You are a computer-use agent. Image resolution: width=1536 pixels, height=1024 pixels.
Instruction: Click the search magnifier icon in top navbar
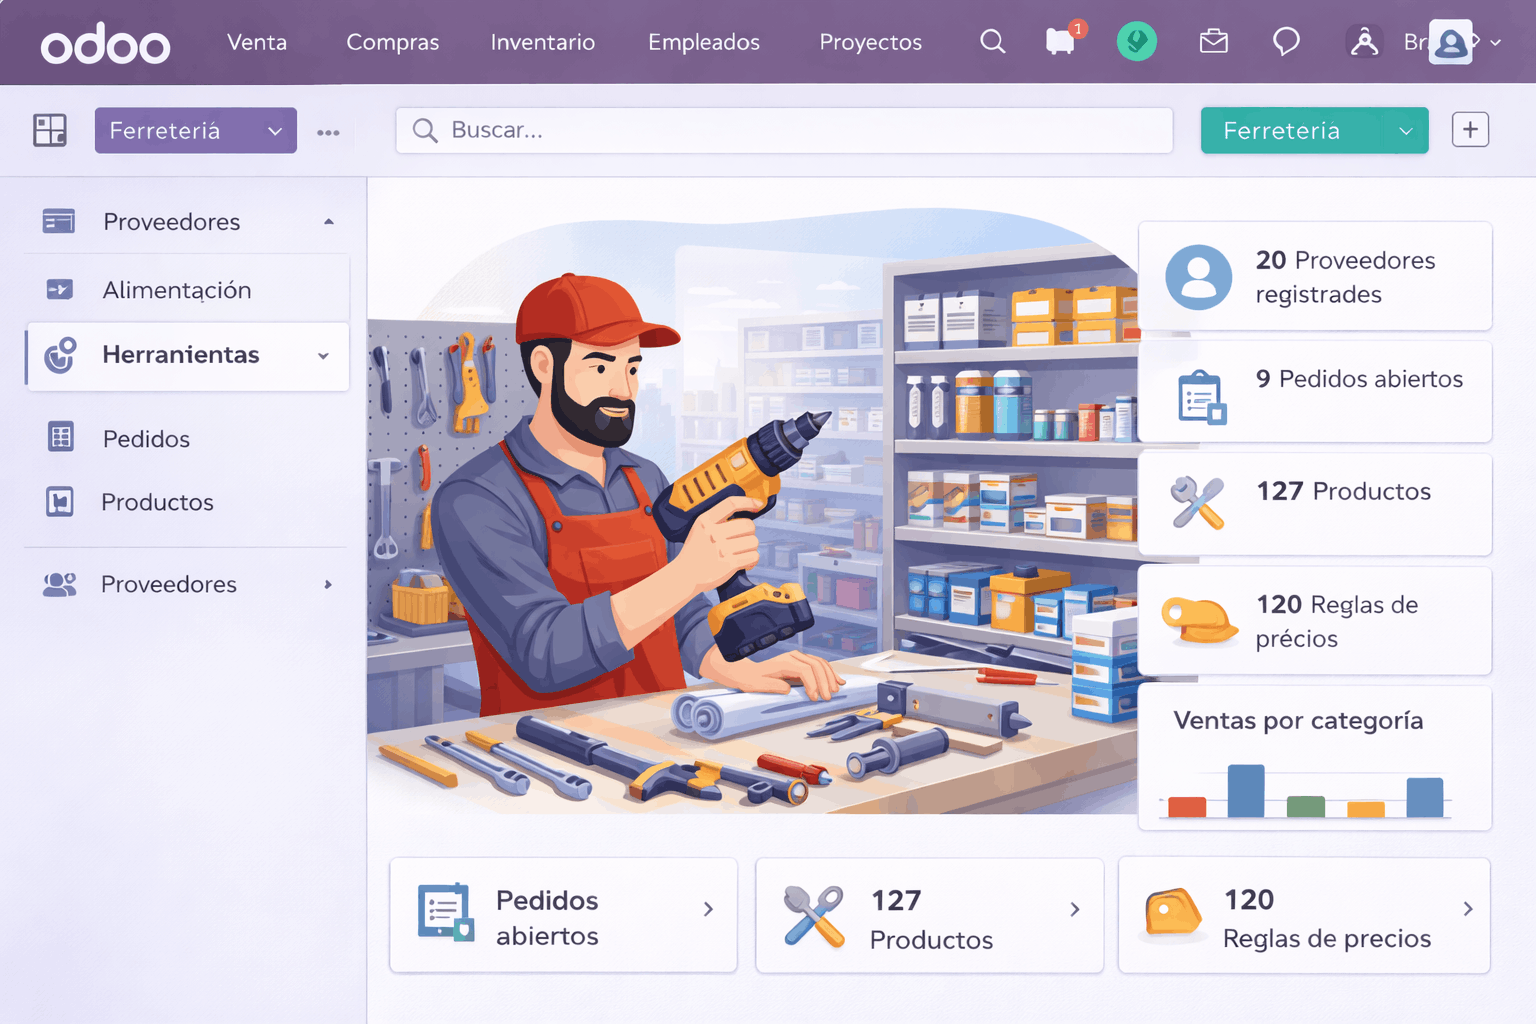[x=992, y=42]
